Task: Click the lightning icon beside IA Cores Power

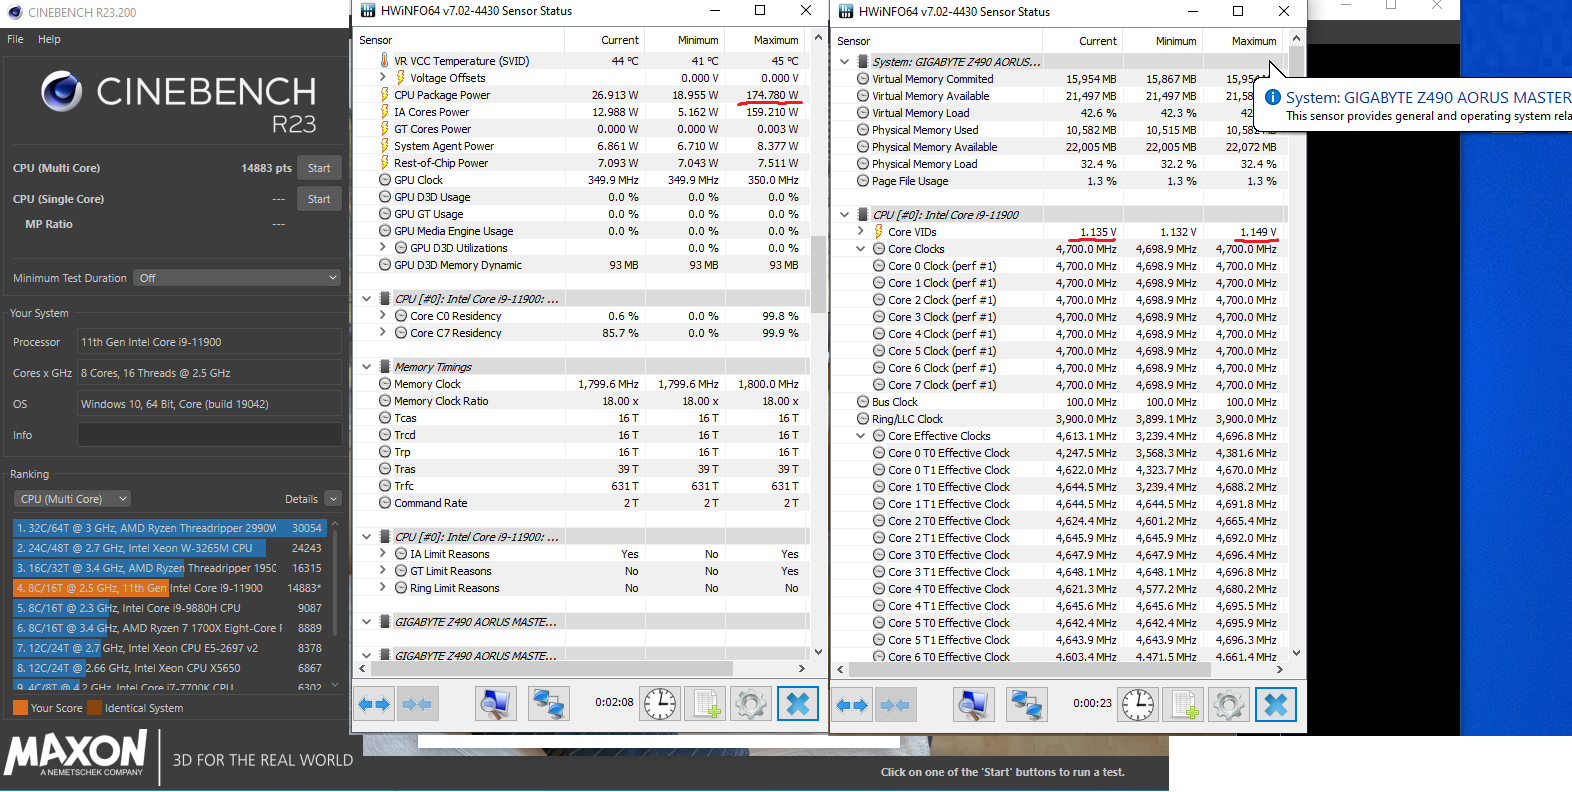Action: (x=384, y=112)
